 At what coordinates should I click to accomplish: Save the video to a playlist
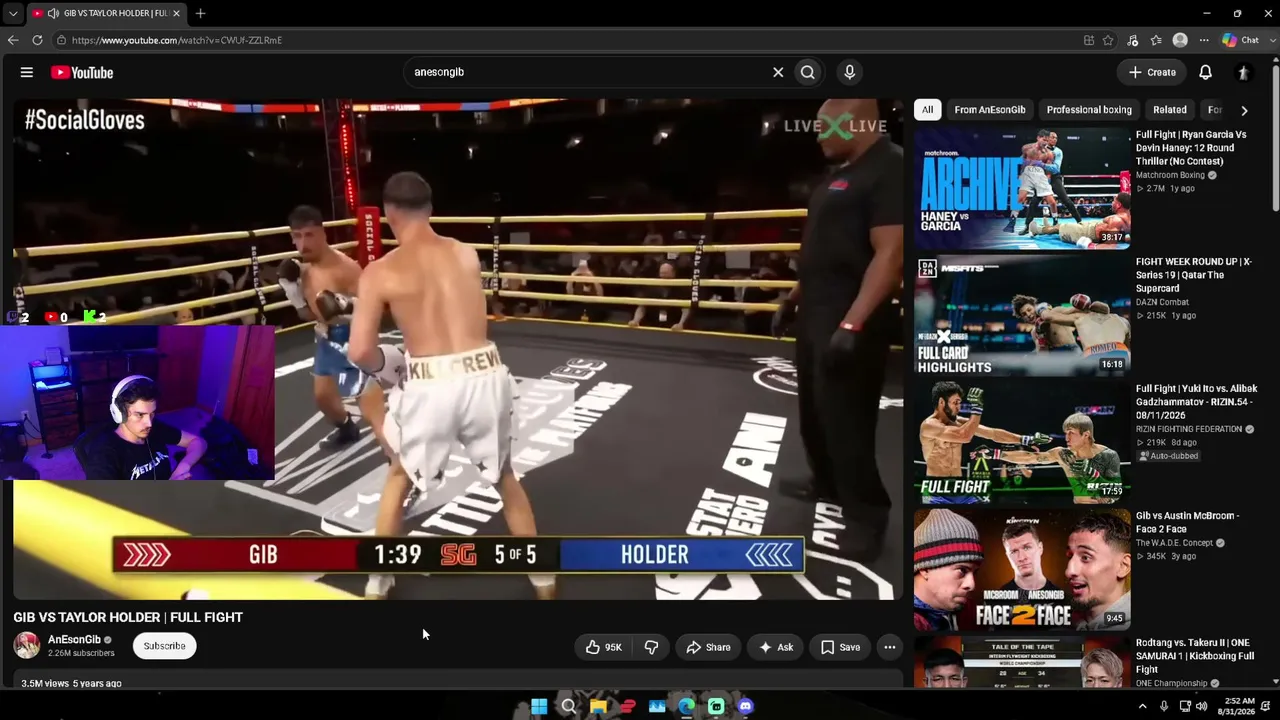[x=840, y=647]
